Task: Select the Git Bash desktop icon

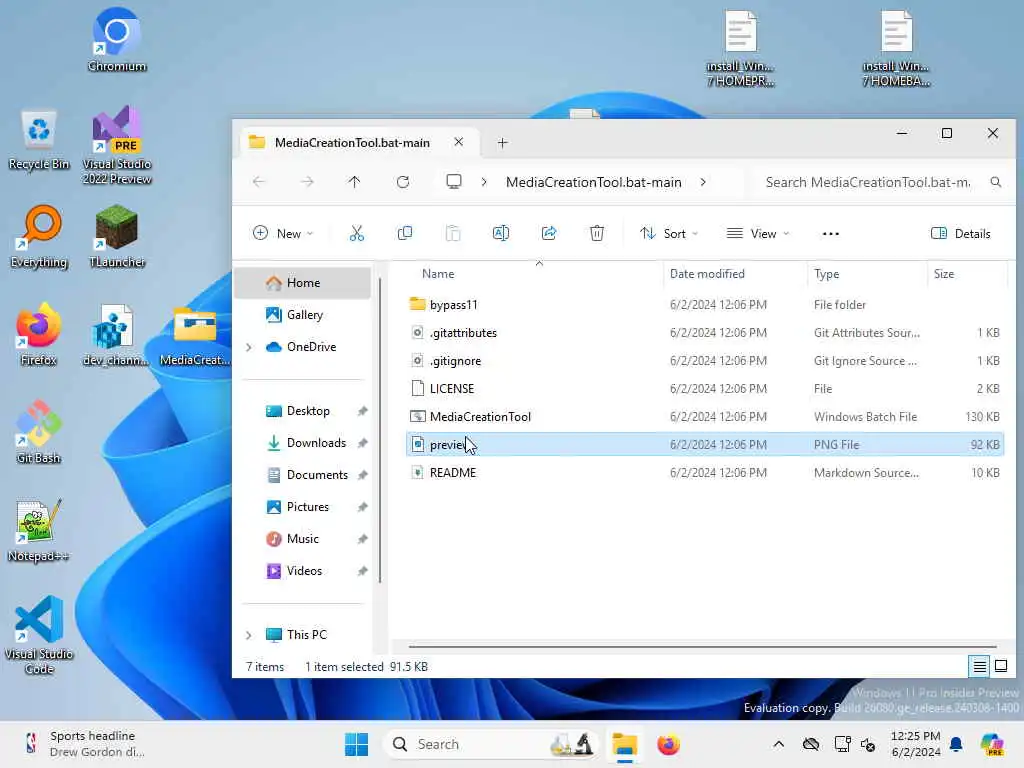Action: 39,432
